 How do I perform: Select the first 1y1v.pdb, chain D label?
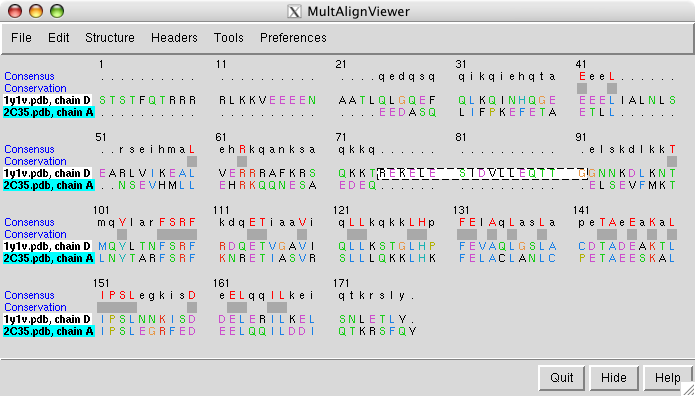[48, 100]
